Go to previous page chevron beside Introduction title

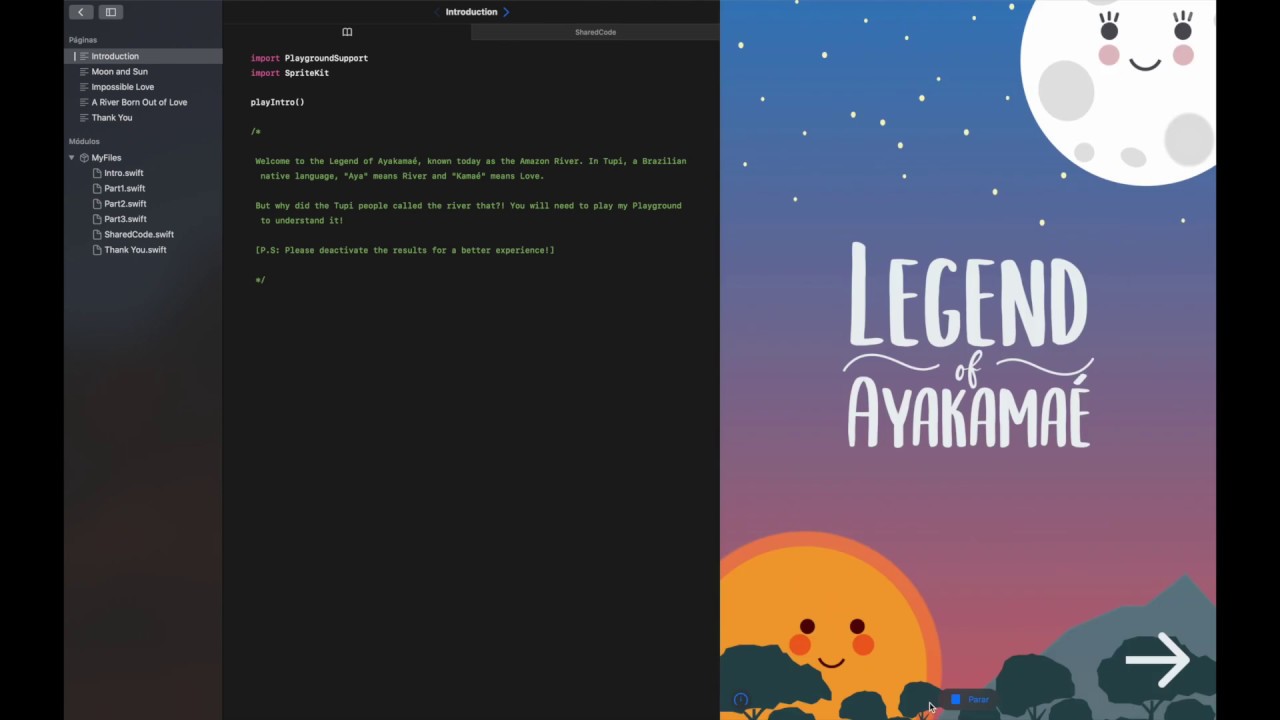(x=437, y=12)
